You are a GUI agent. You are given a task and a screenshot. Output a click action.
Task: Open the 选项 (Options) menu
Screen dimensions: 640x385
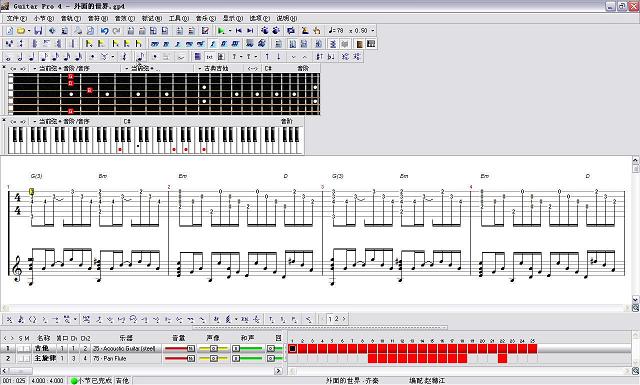[x=260, y=18]
